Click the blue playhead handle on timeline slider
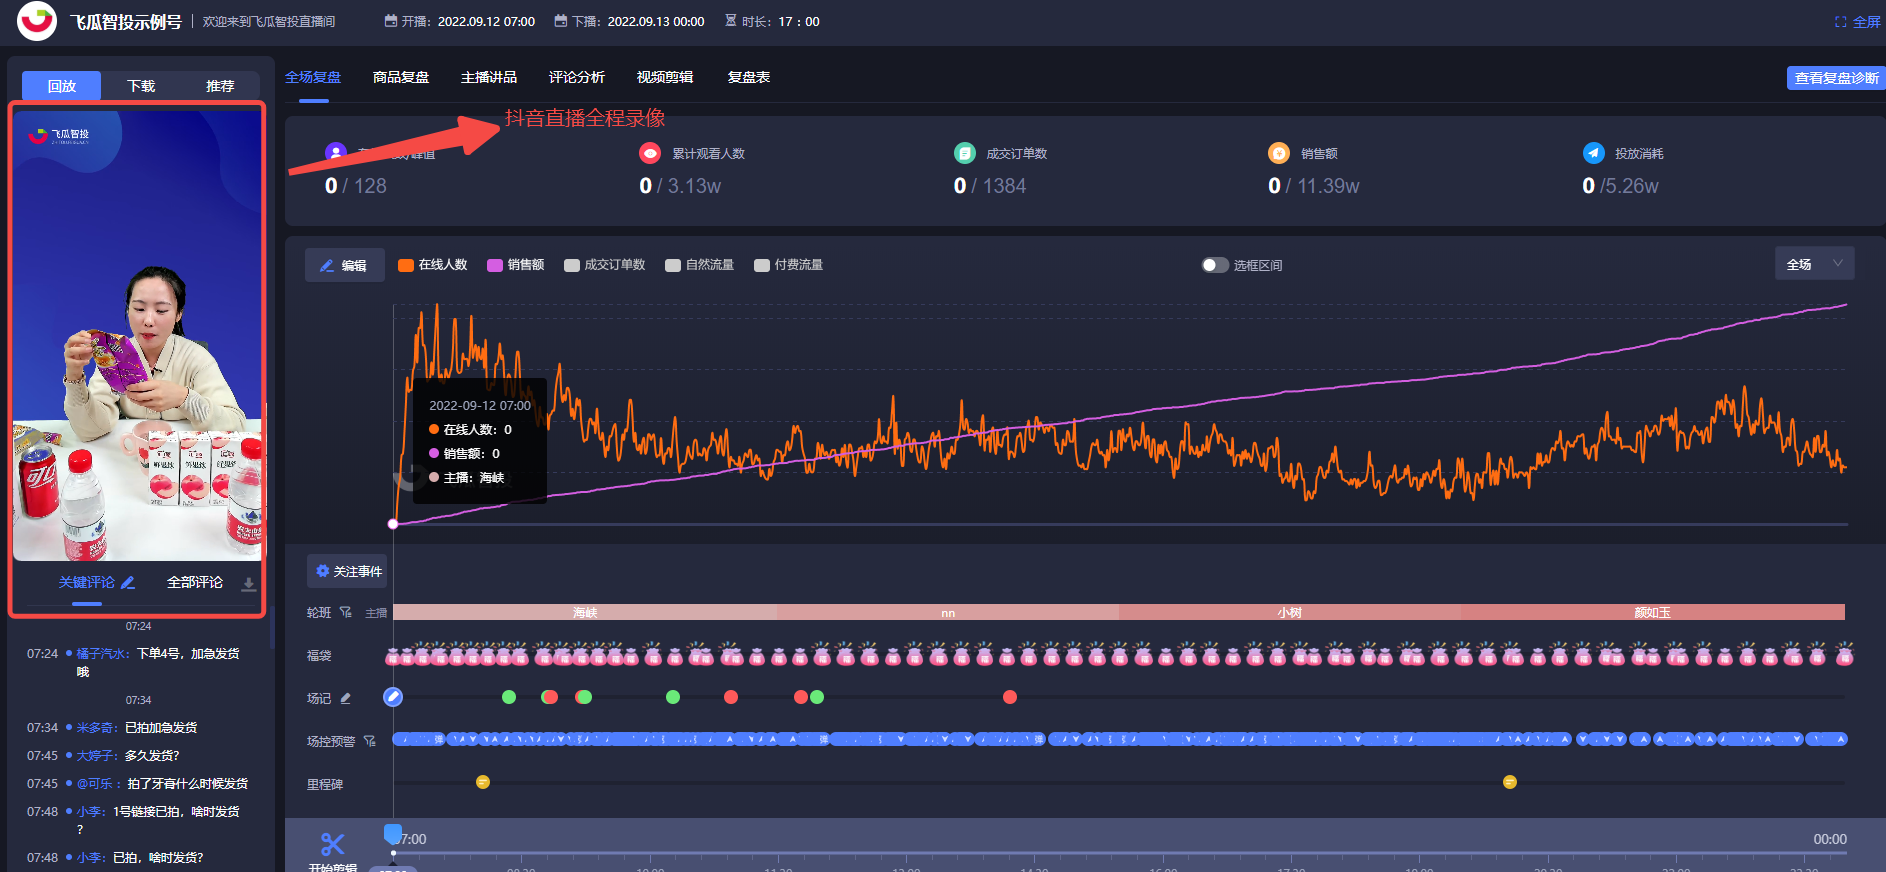This screenshot has height=872, width=1886. tap(393, 833)
